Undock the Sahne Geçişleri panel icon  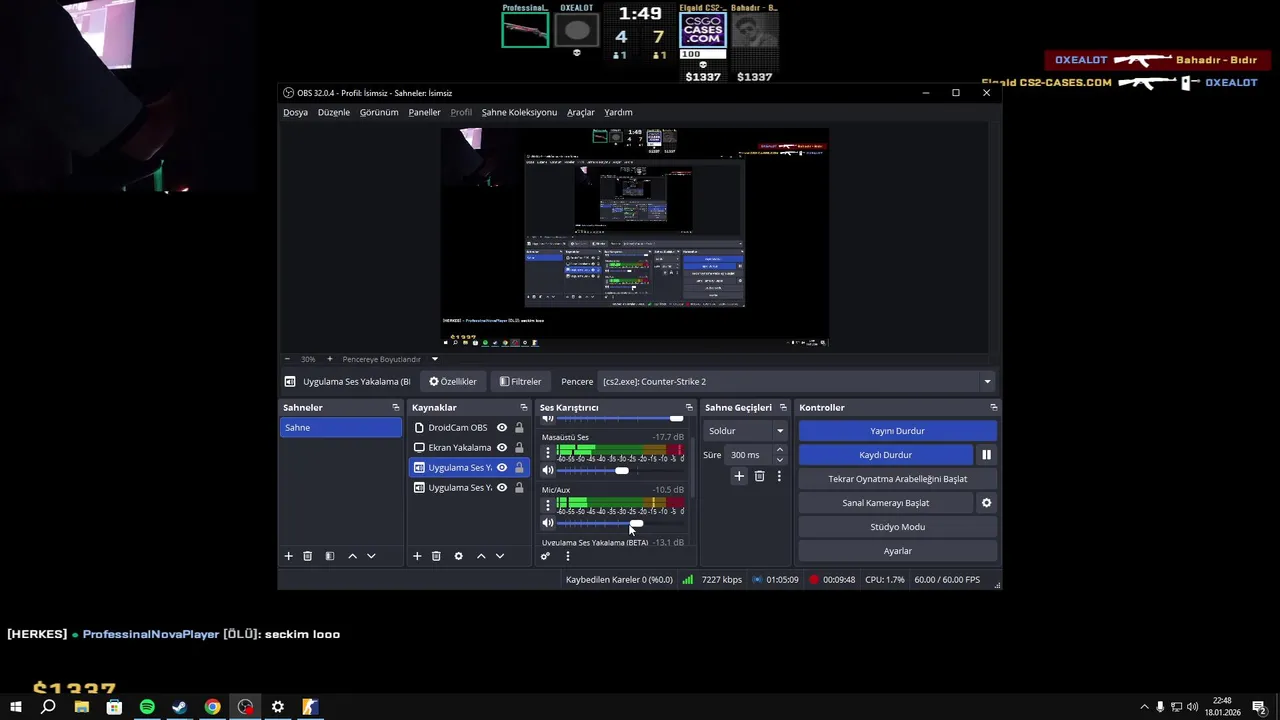click(783, 408)
